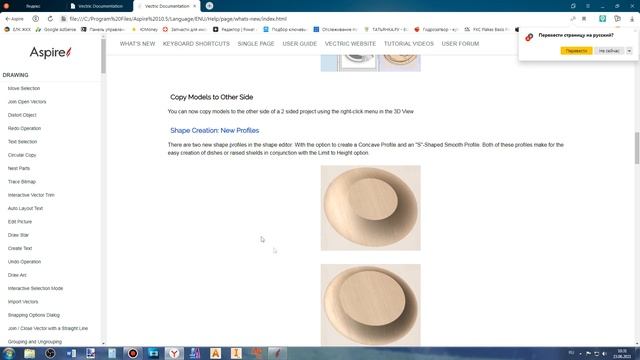Open the TUTORIAL VIDEOS menu item
Viewport: 640px width, 360px height.
coord(409,44)
